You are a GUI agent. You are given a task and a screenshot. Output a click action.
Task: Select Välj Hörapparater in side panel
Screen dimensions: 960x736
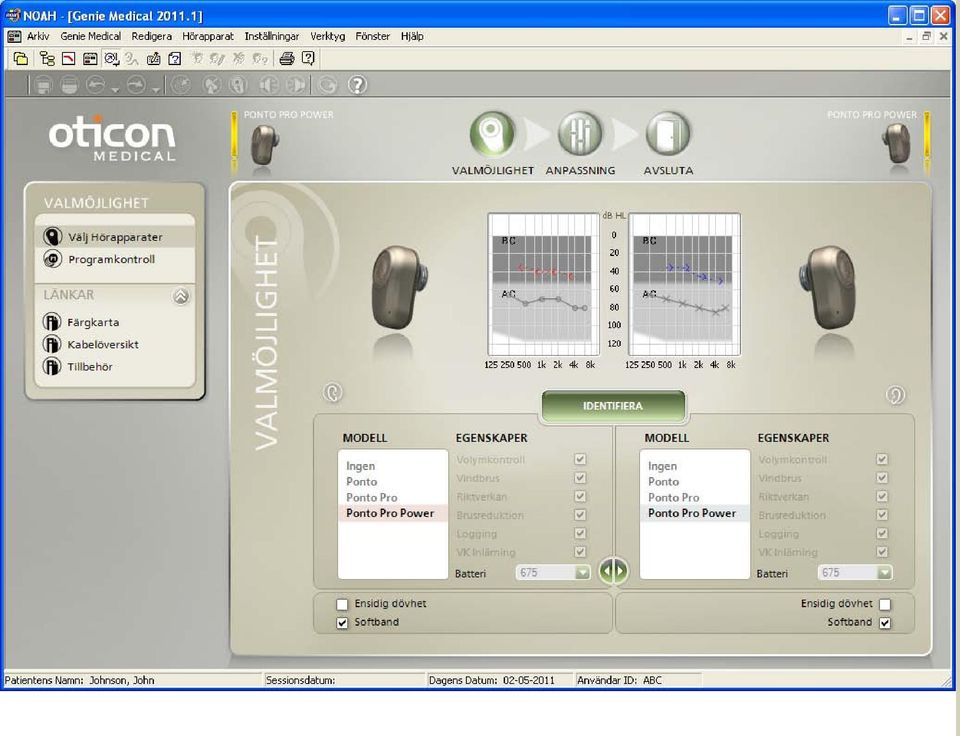tap(115, 237)
